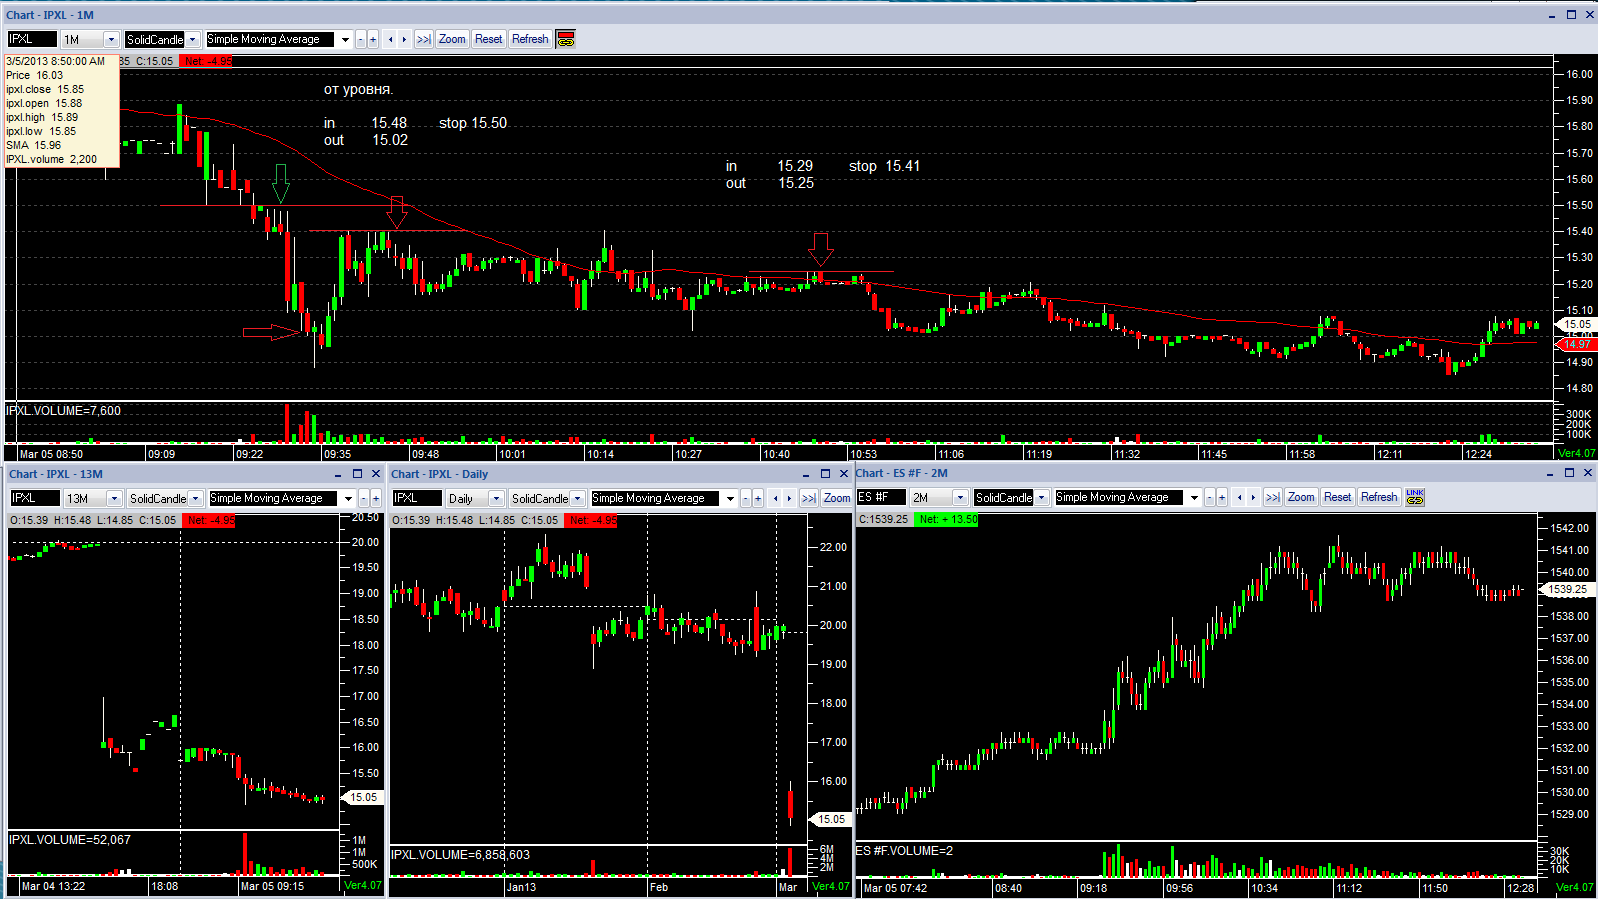
Task: Click minus button in IPXL Daily chart toolbar
Action: pyautogui.click(x=746, y=498)
